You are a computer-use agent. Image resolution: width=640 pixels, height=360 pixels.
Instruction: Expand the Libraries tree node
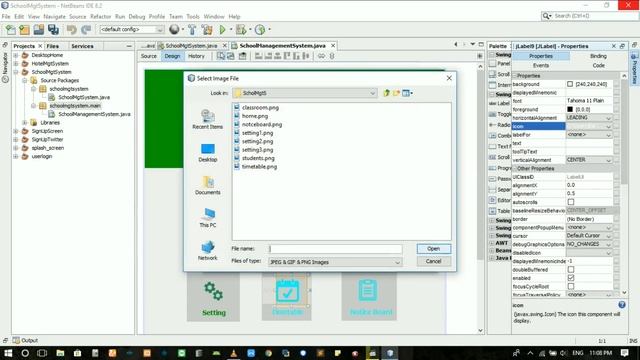click(24, 122)
